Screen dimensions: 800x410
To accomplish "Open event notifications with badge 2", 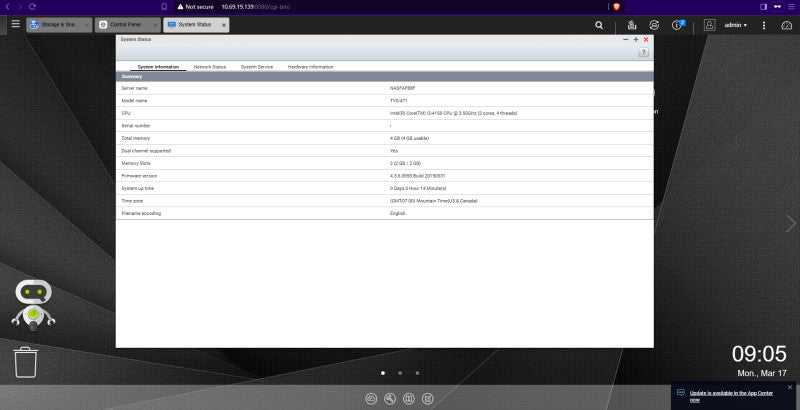I will (678, 25).
